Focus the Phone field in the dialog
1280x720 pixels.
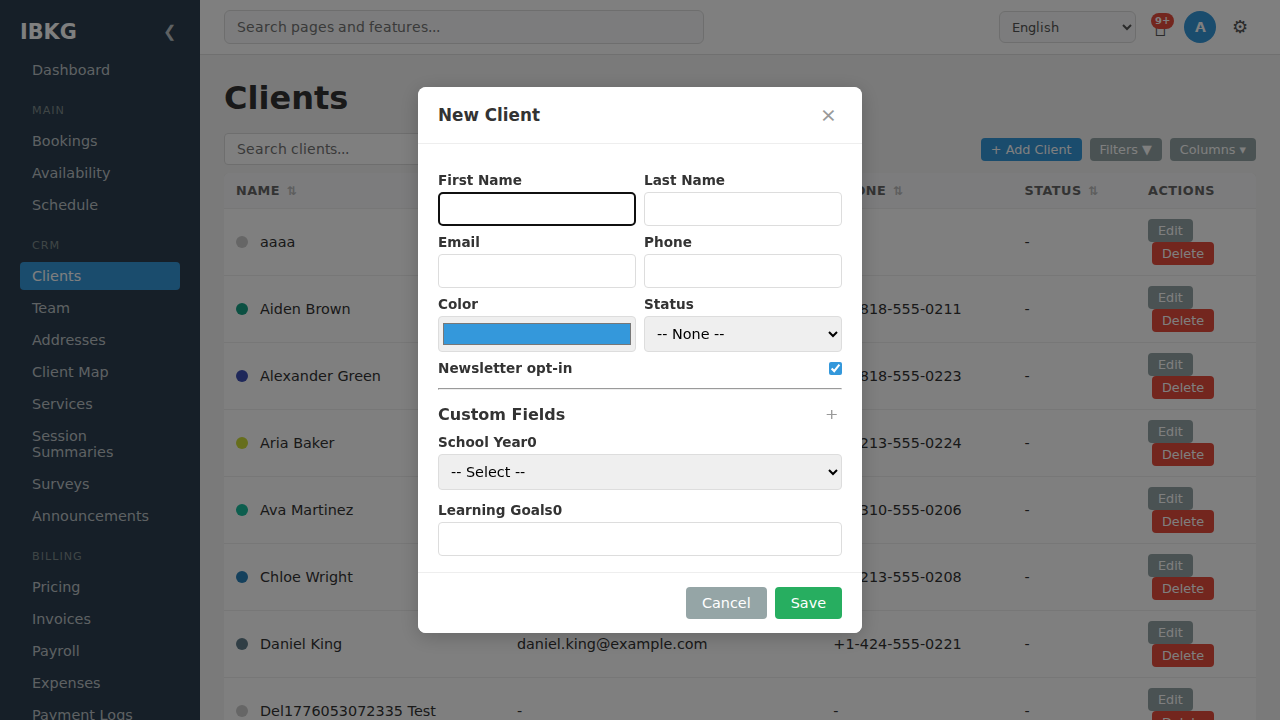[x=743, y=271]
